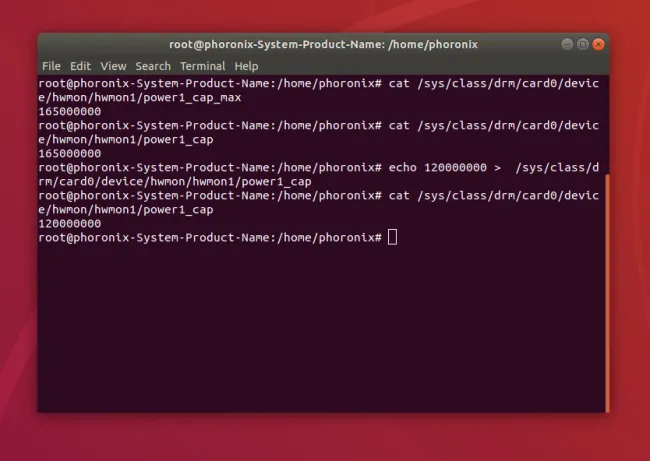Click 'rm/card0/device/hwmon/hwmon1/power1_cap' line
650x461 pixels.
coord(175,182)
